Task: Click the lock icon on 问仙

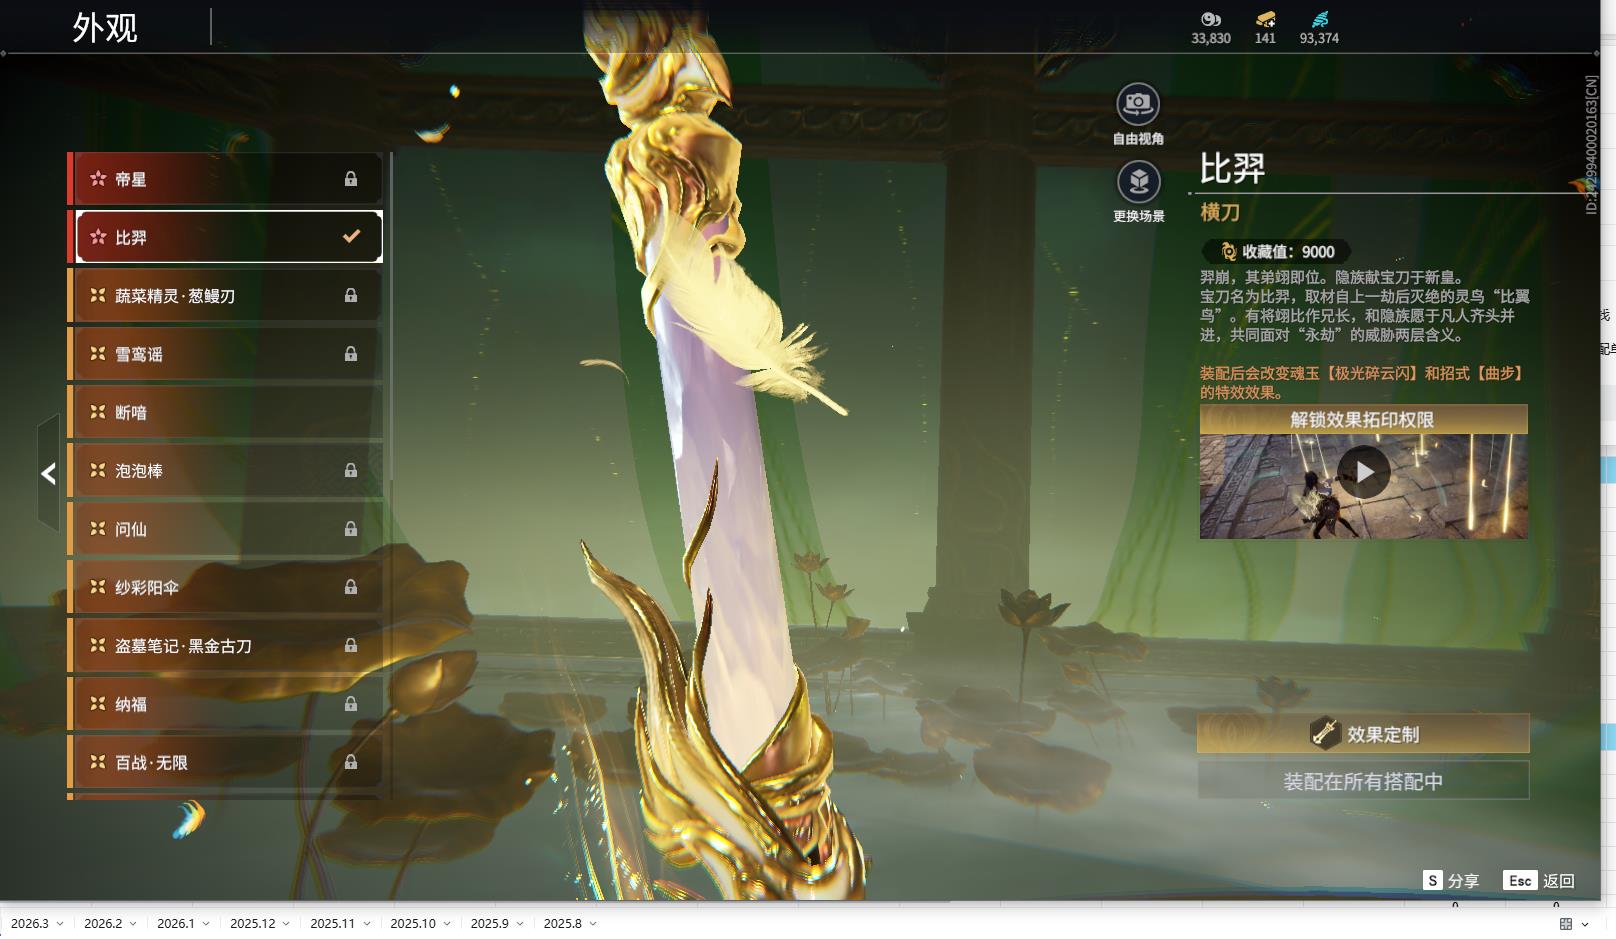Action: point(351,529)
